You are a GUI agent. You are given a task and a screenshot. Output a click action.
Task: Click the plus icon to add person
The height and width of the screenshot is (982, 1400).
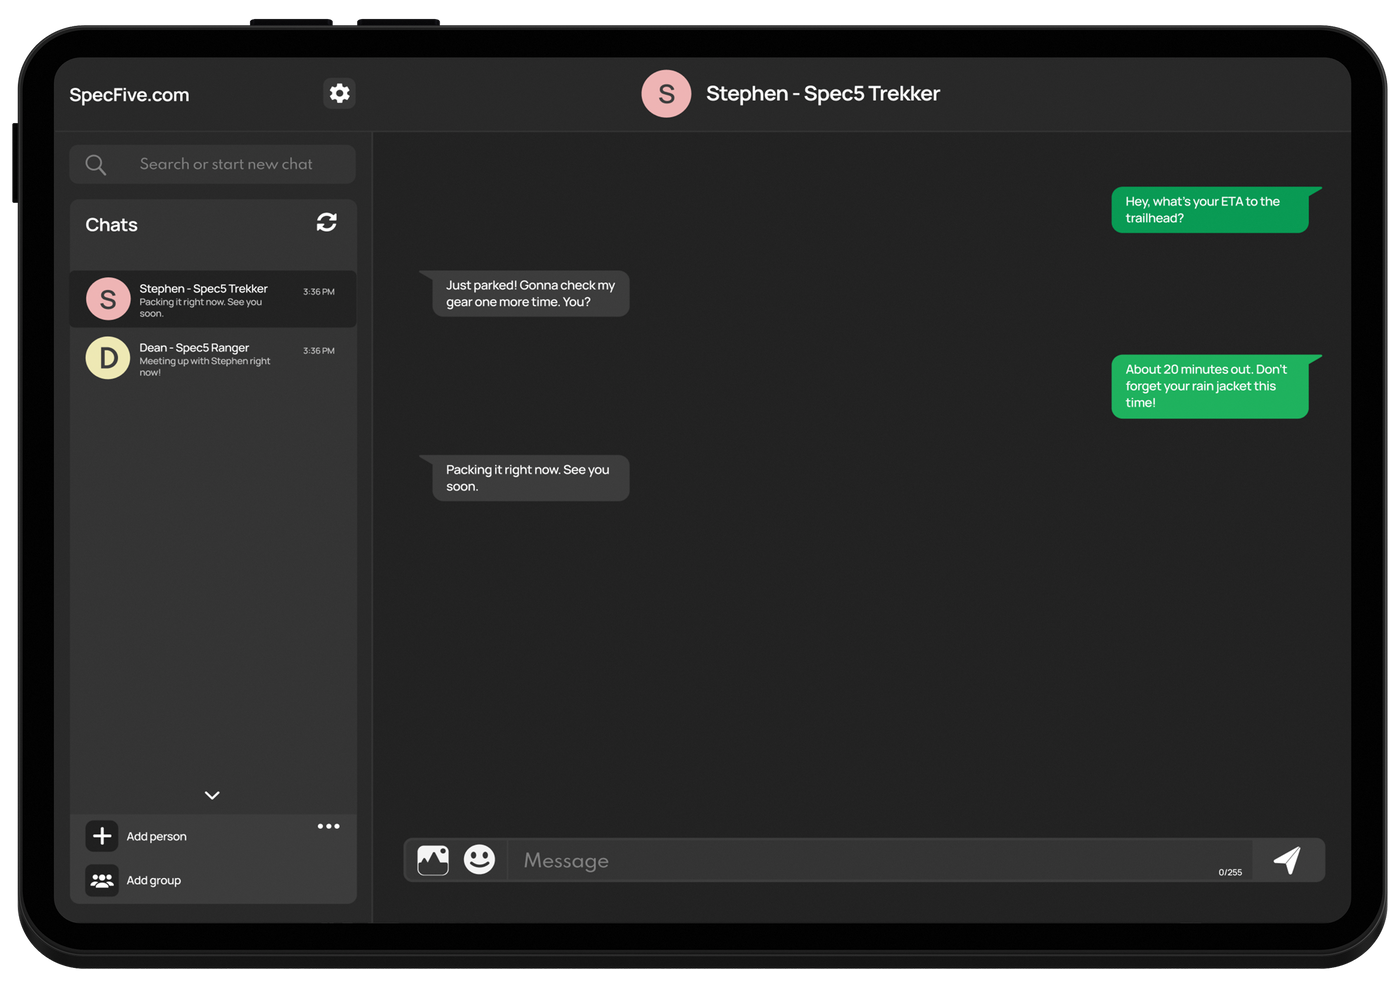(x=102, y=836)
